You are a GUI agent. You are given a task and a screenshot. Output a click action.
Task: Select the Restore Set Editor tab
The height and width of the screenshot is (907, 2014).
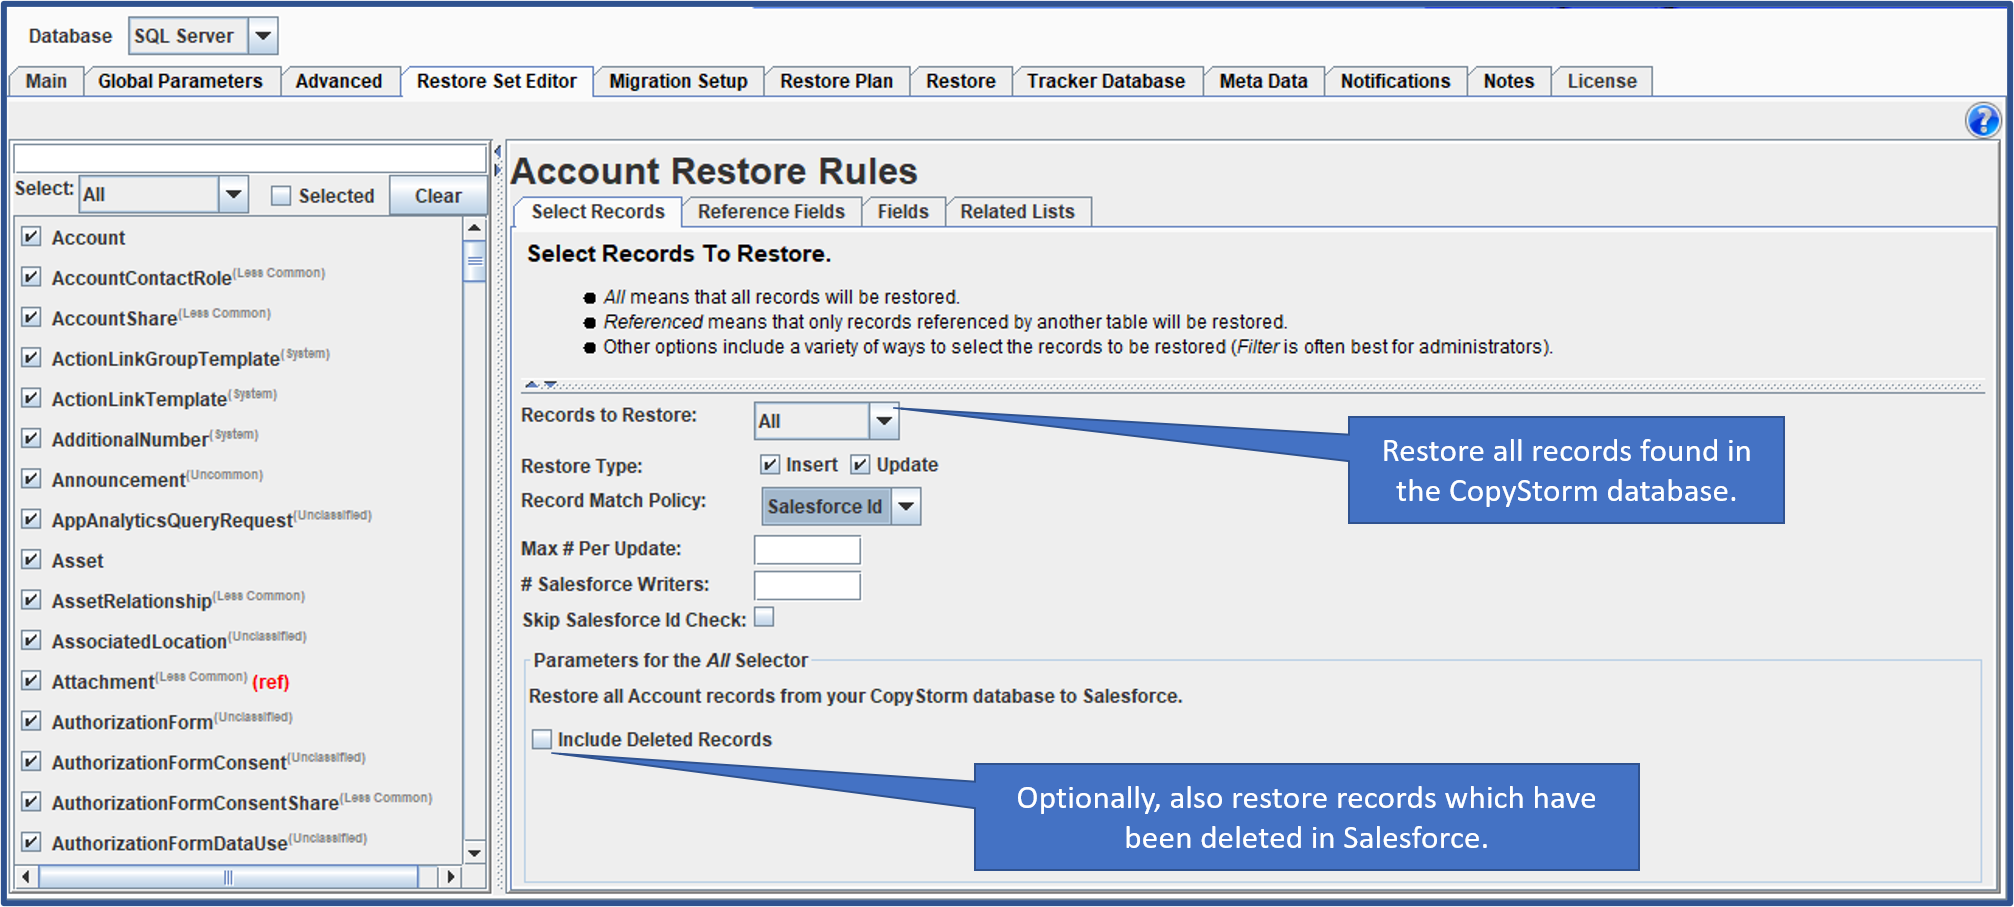(x=497, y=81)
